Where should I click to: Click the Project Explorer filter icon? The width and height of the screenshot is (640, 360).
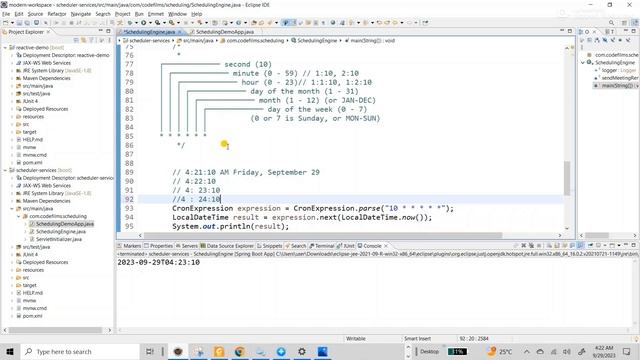point(92,40)
